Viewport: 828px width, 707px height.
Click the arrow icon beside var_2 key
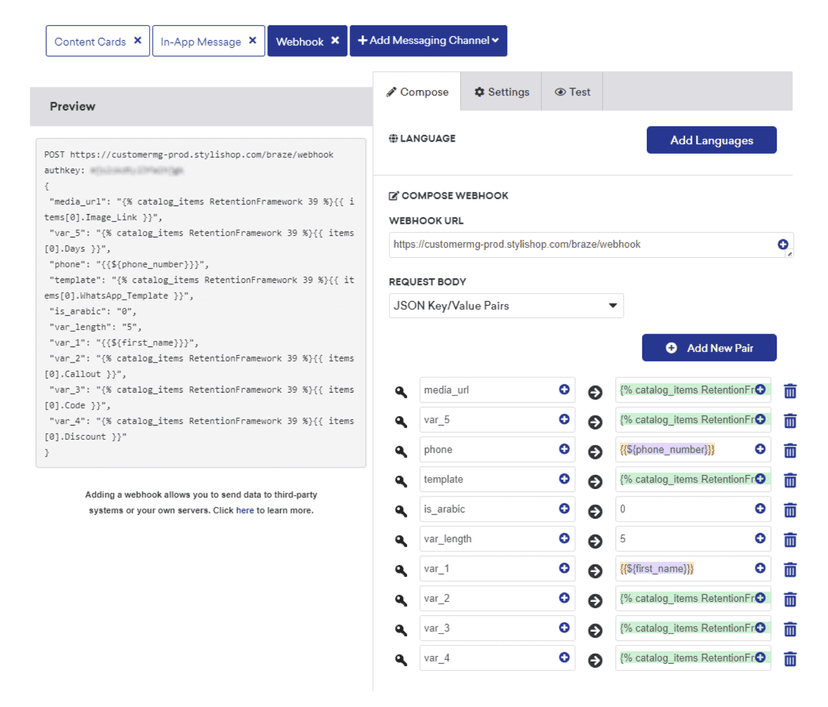595,598
